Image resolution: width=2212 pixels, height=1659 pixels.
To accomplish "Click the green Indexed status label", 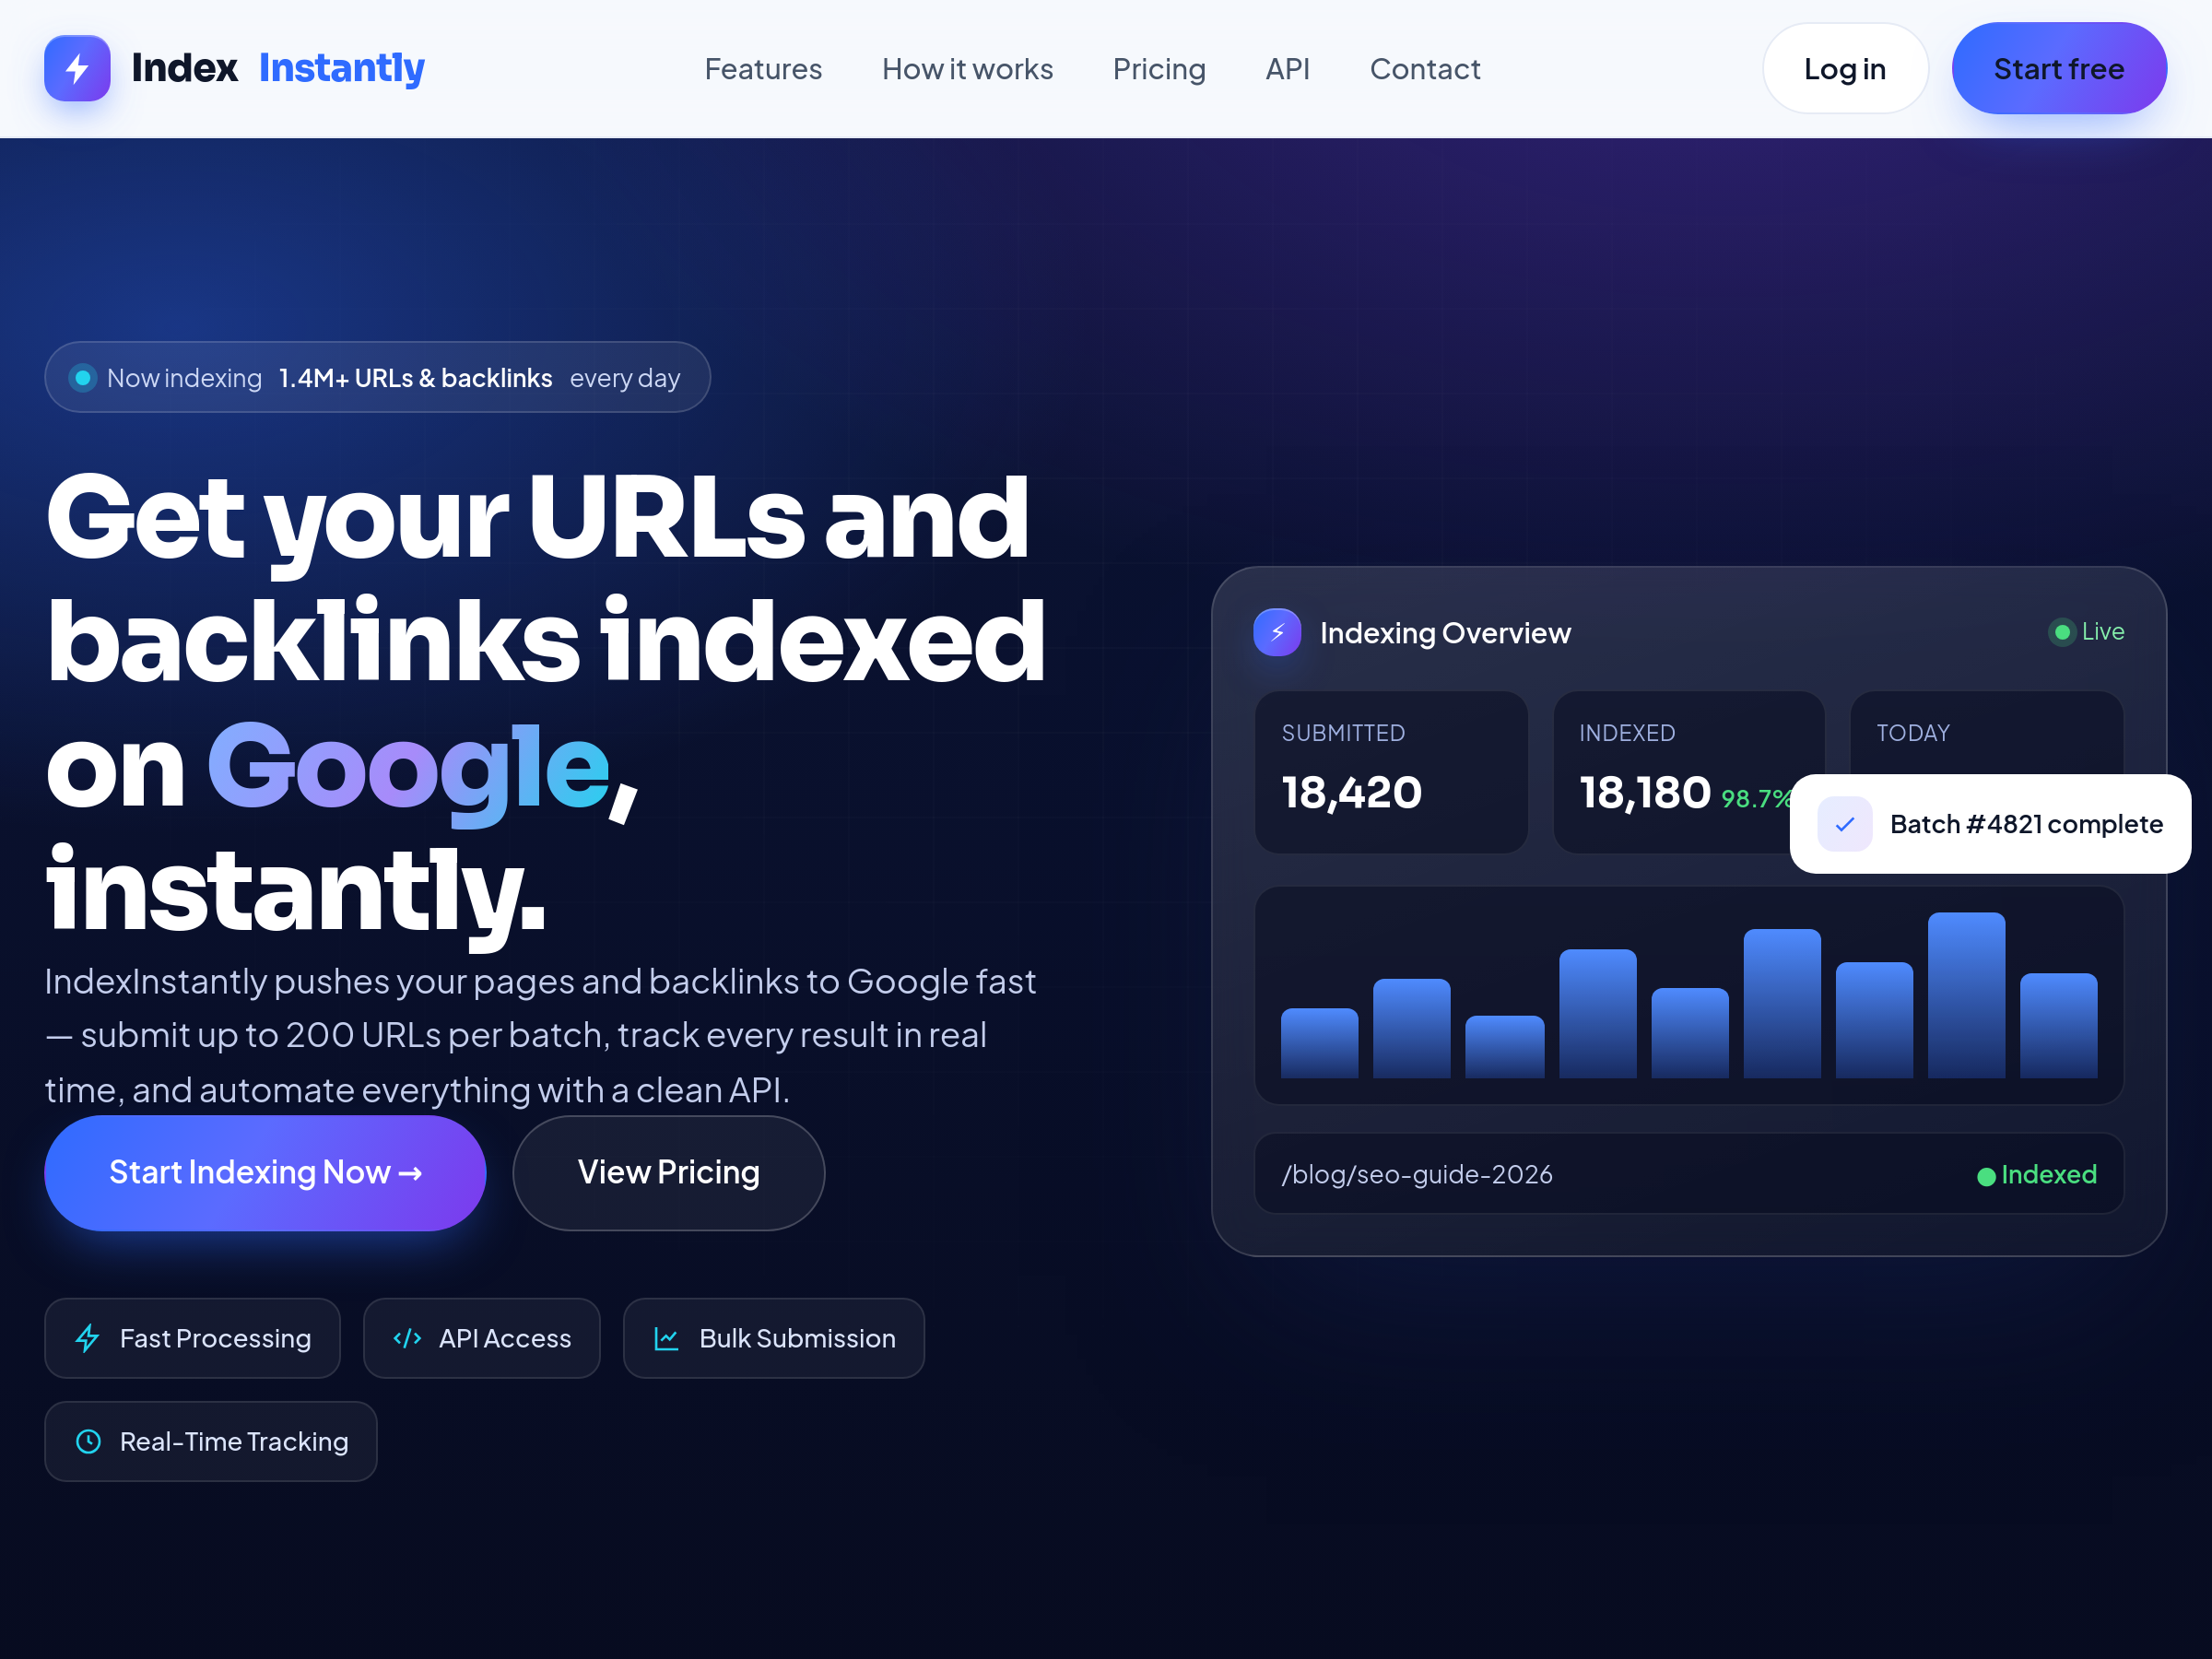I will (x=2048, y=1174).
